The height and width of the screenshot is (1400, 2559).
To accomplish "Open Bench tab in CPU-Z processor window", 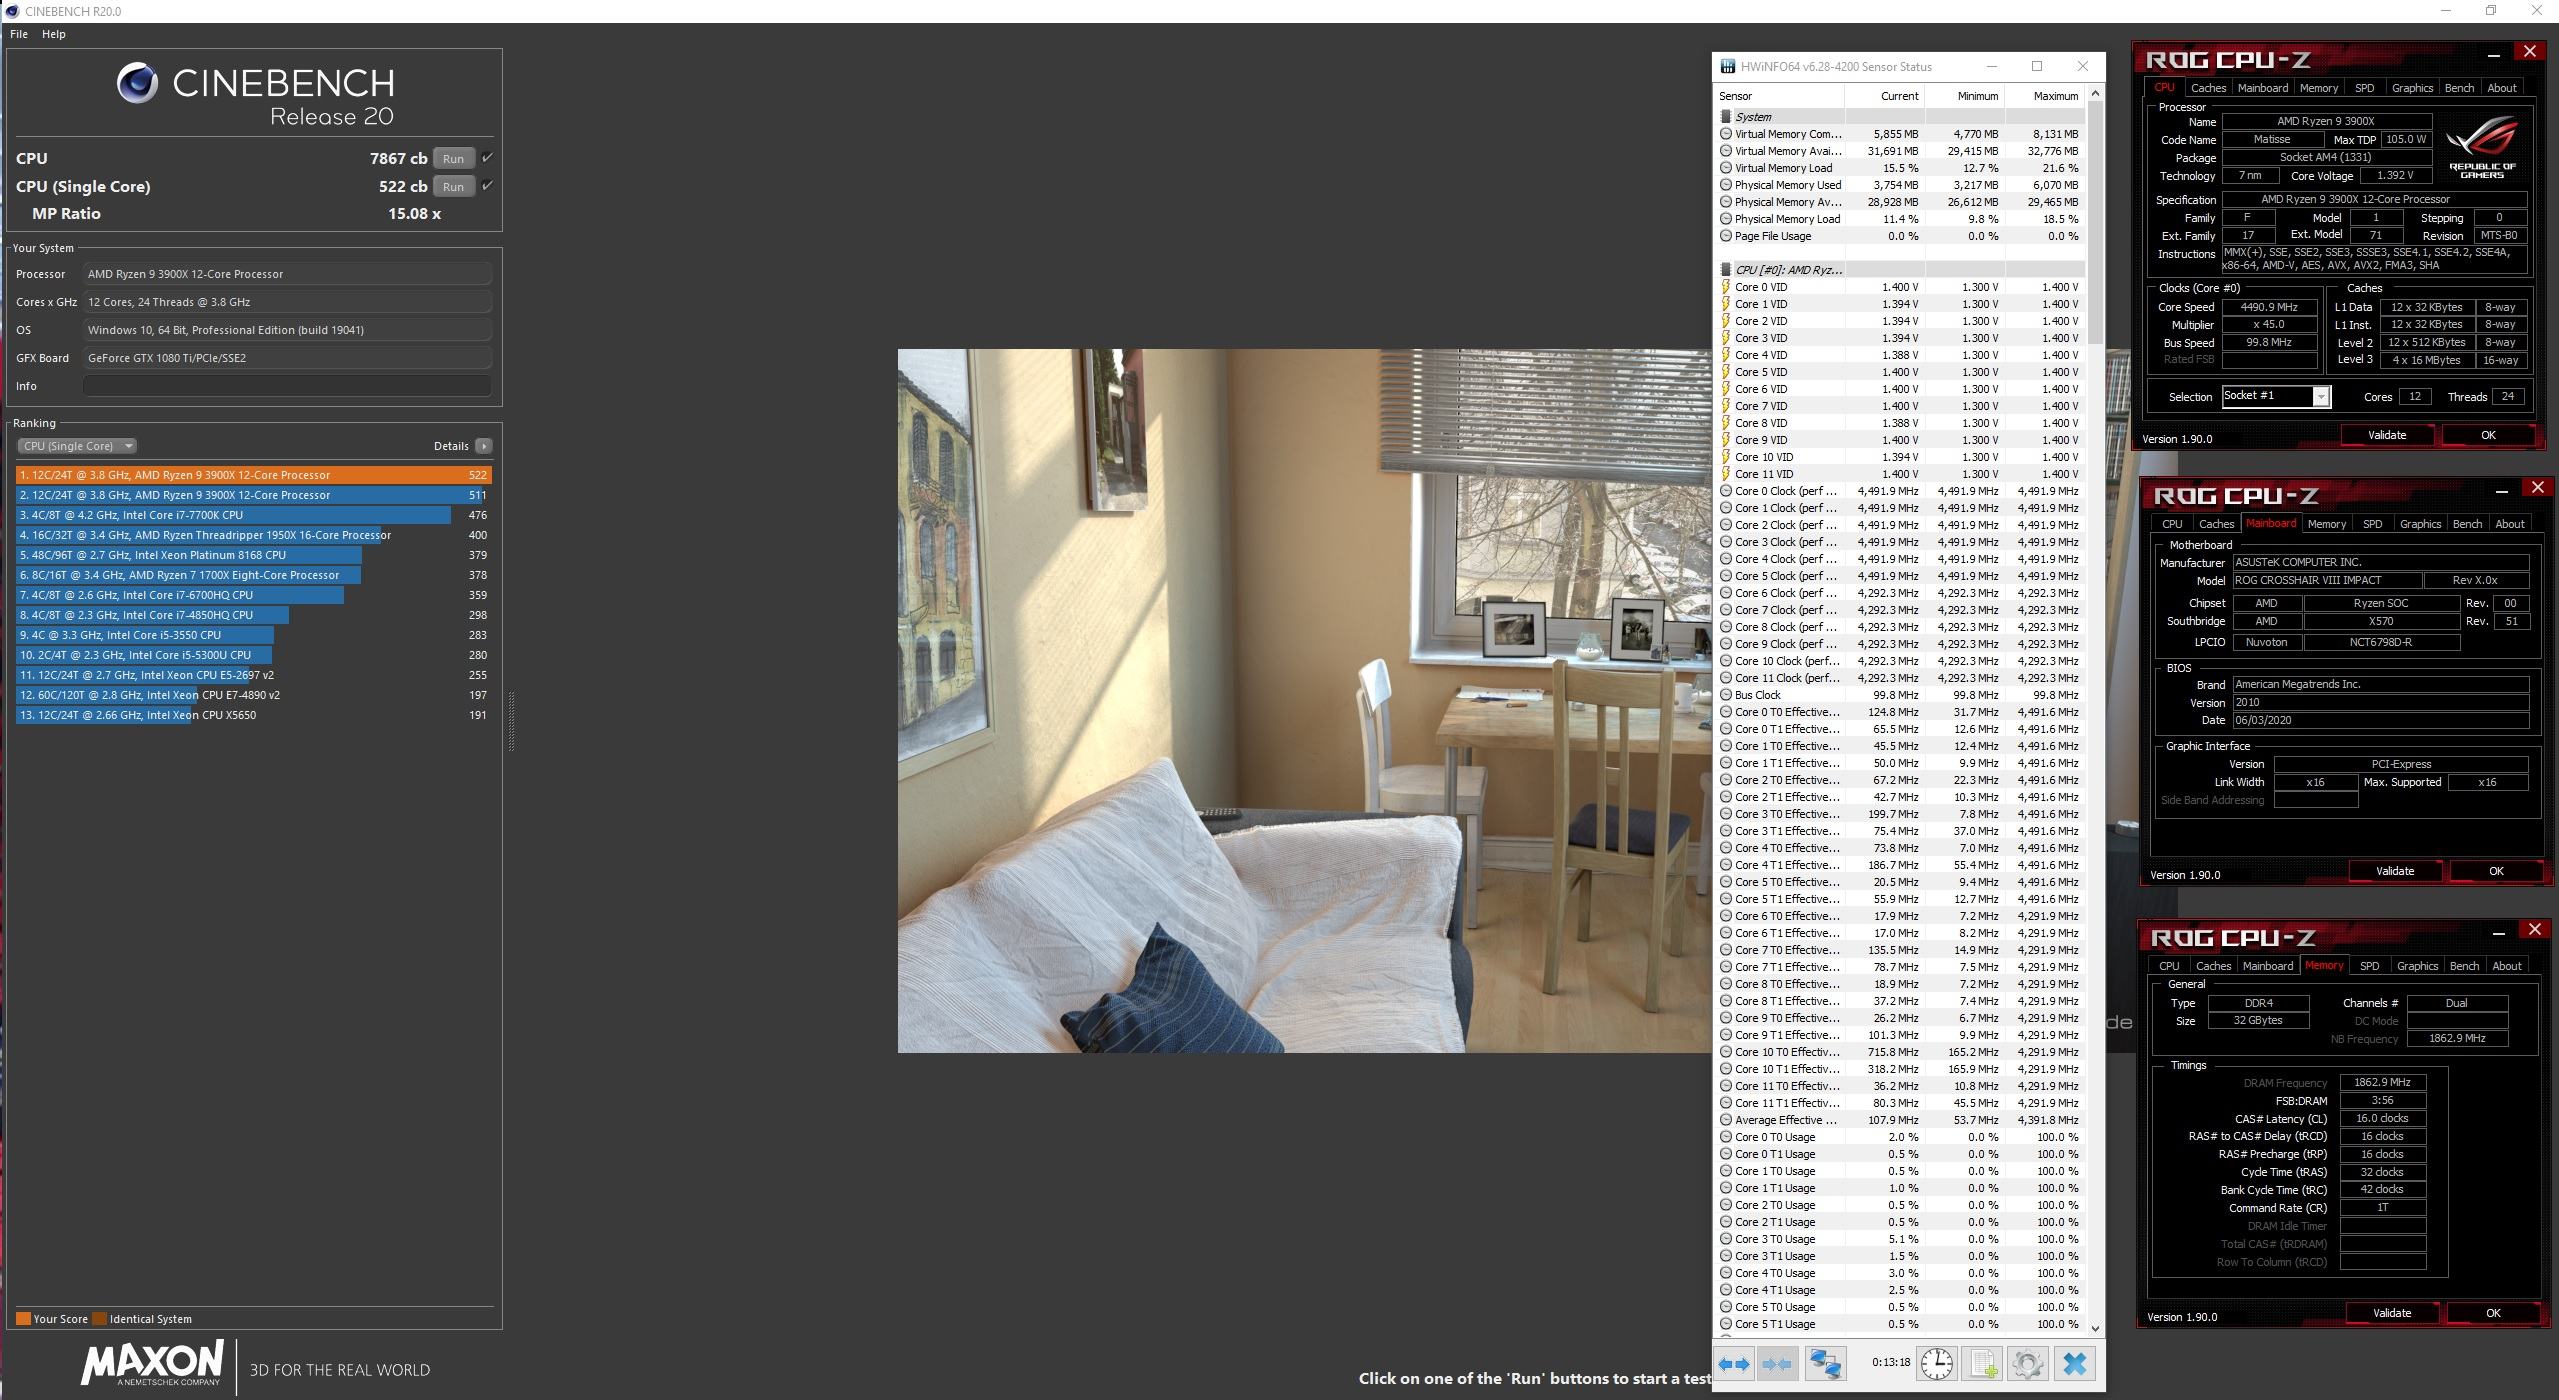I will [2459, 88].
